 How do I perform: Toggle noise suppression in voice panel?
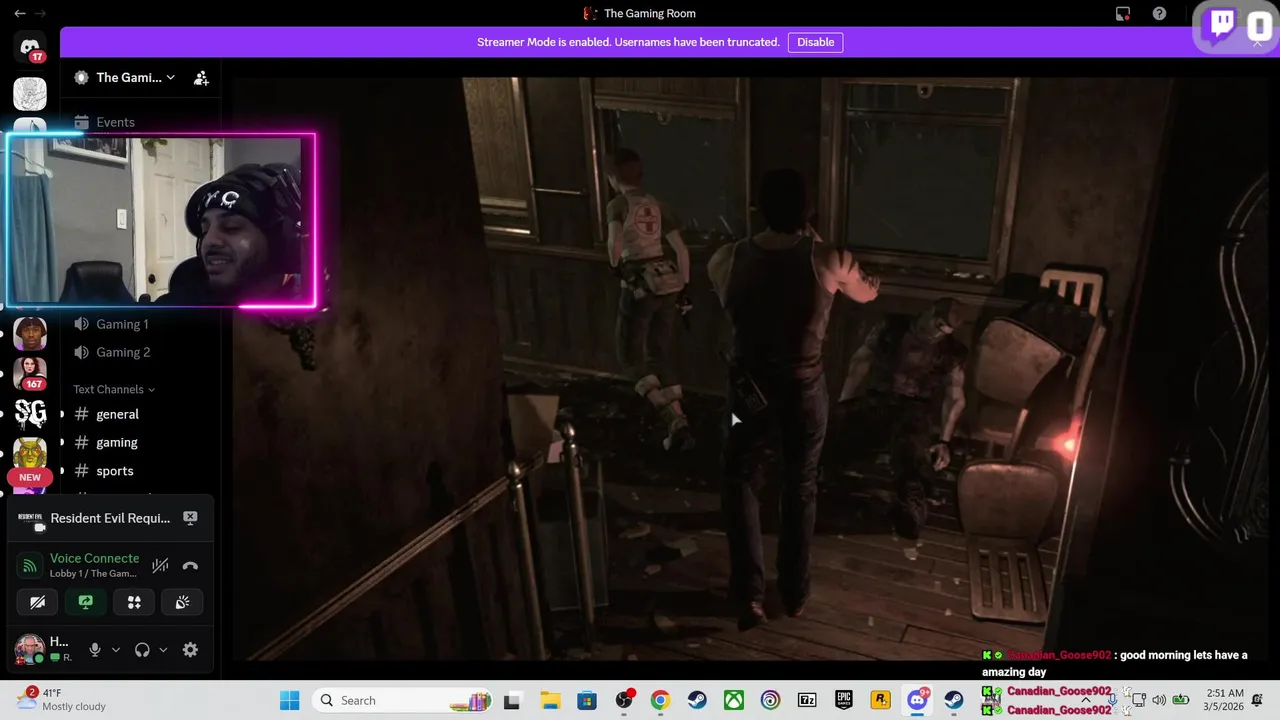(x=160, y=566)
